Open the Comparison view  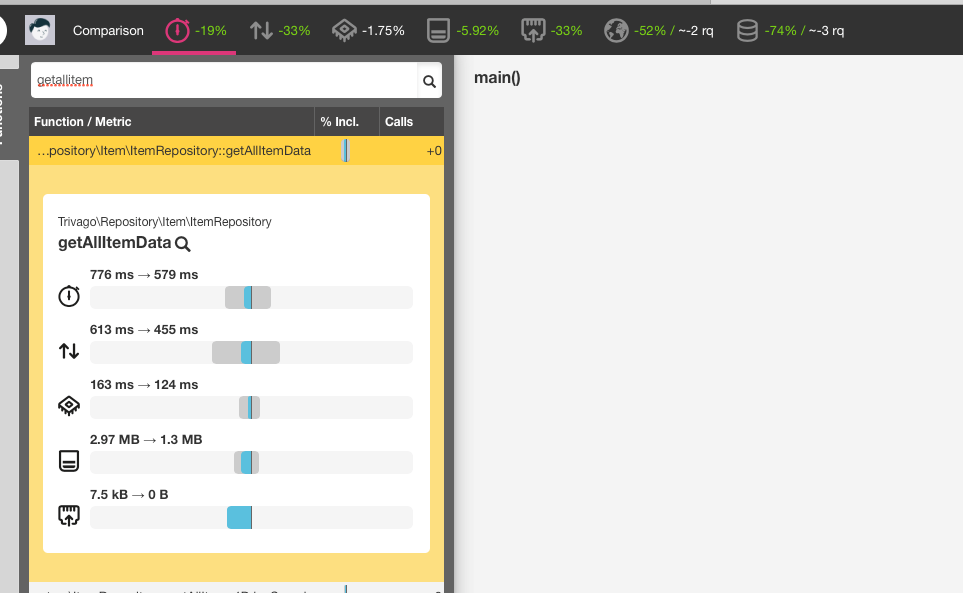point(108,30)
